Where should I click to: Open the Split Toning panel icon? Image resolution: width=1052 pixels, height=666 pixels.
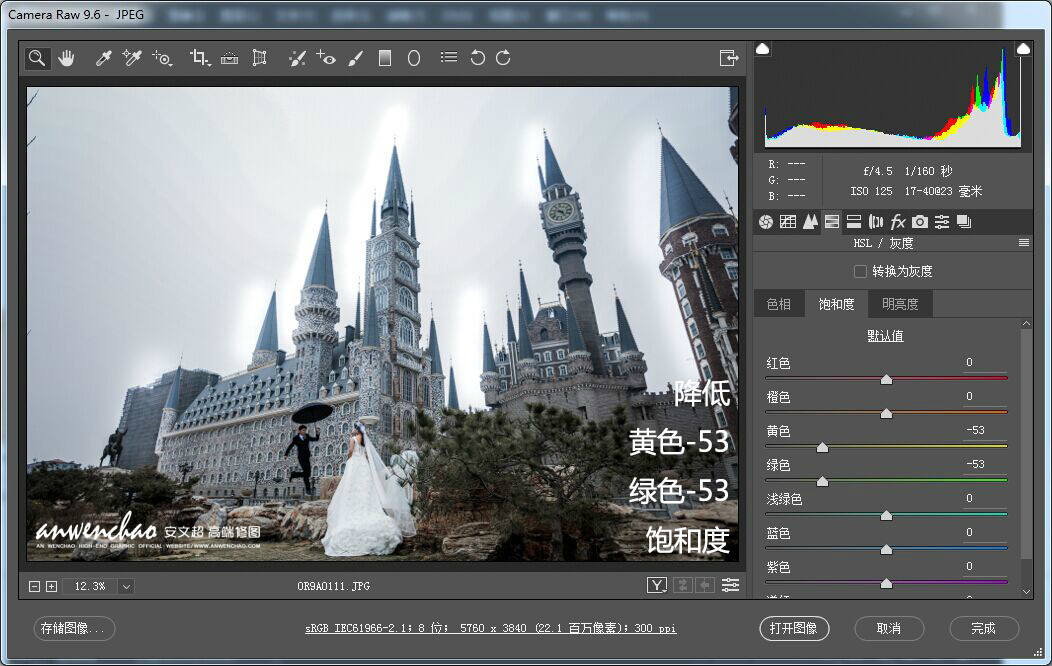point(853,222)
